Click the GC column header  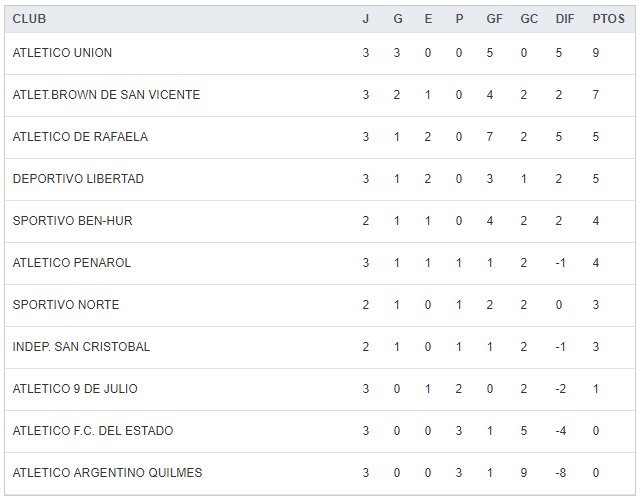(x=529, y=19)
